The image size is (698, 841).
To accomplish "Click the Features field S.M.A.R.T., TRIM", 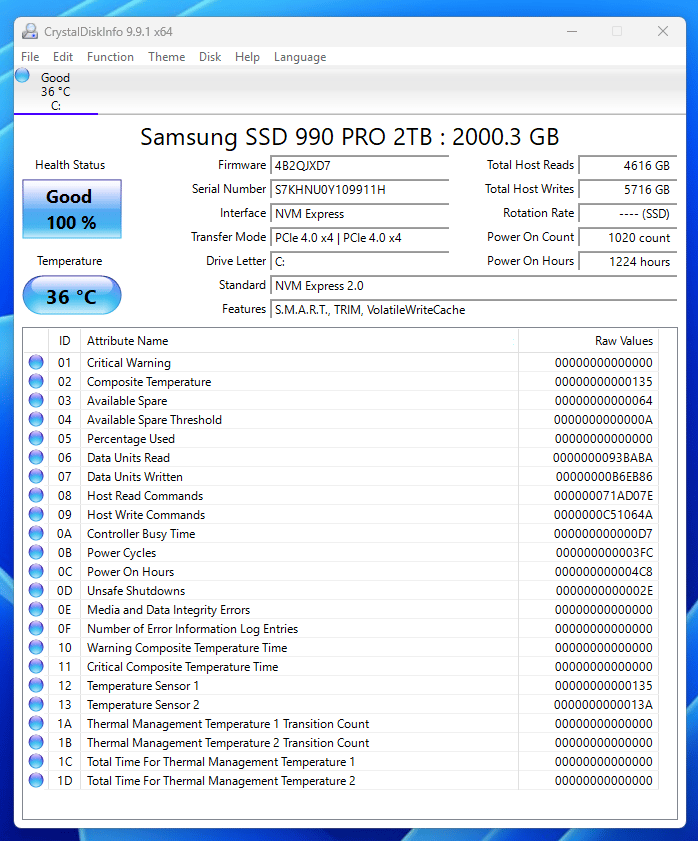I will coord(474,310).
